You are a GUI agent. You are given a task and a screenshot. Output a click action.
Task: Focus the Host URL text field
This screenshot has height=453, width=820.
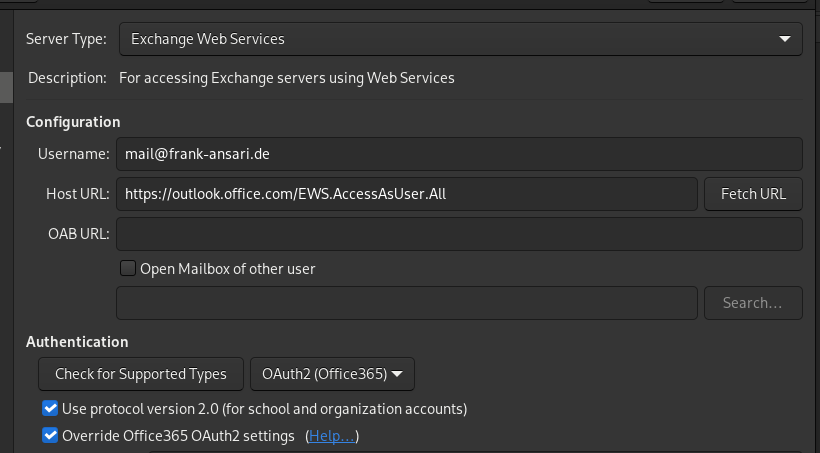(x=407, y=194)
